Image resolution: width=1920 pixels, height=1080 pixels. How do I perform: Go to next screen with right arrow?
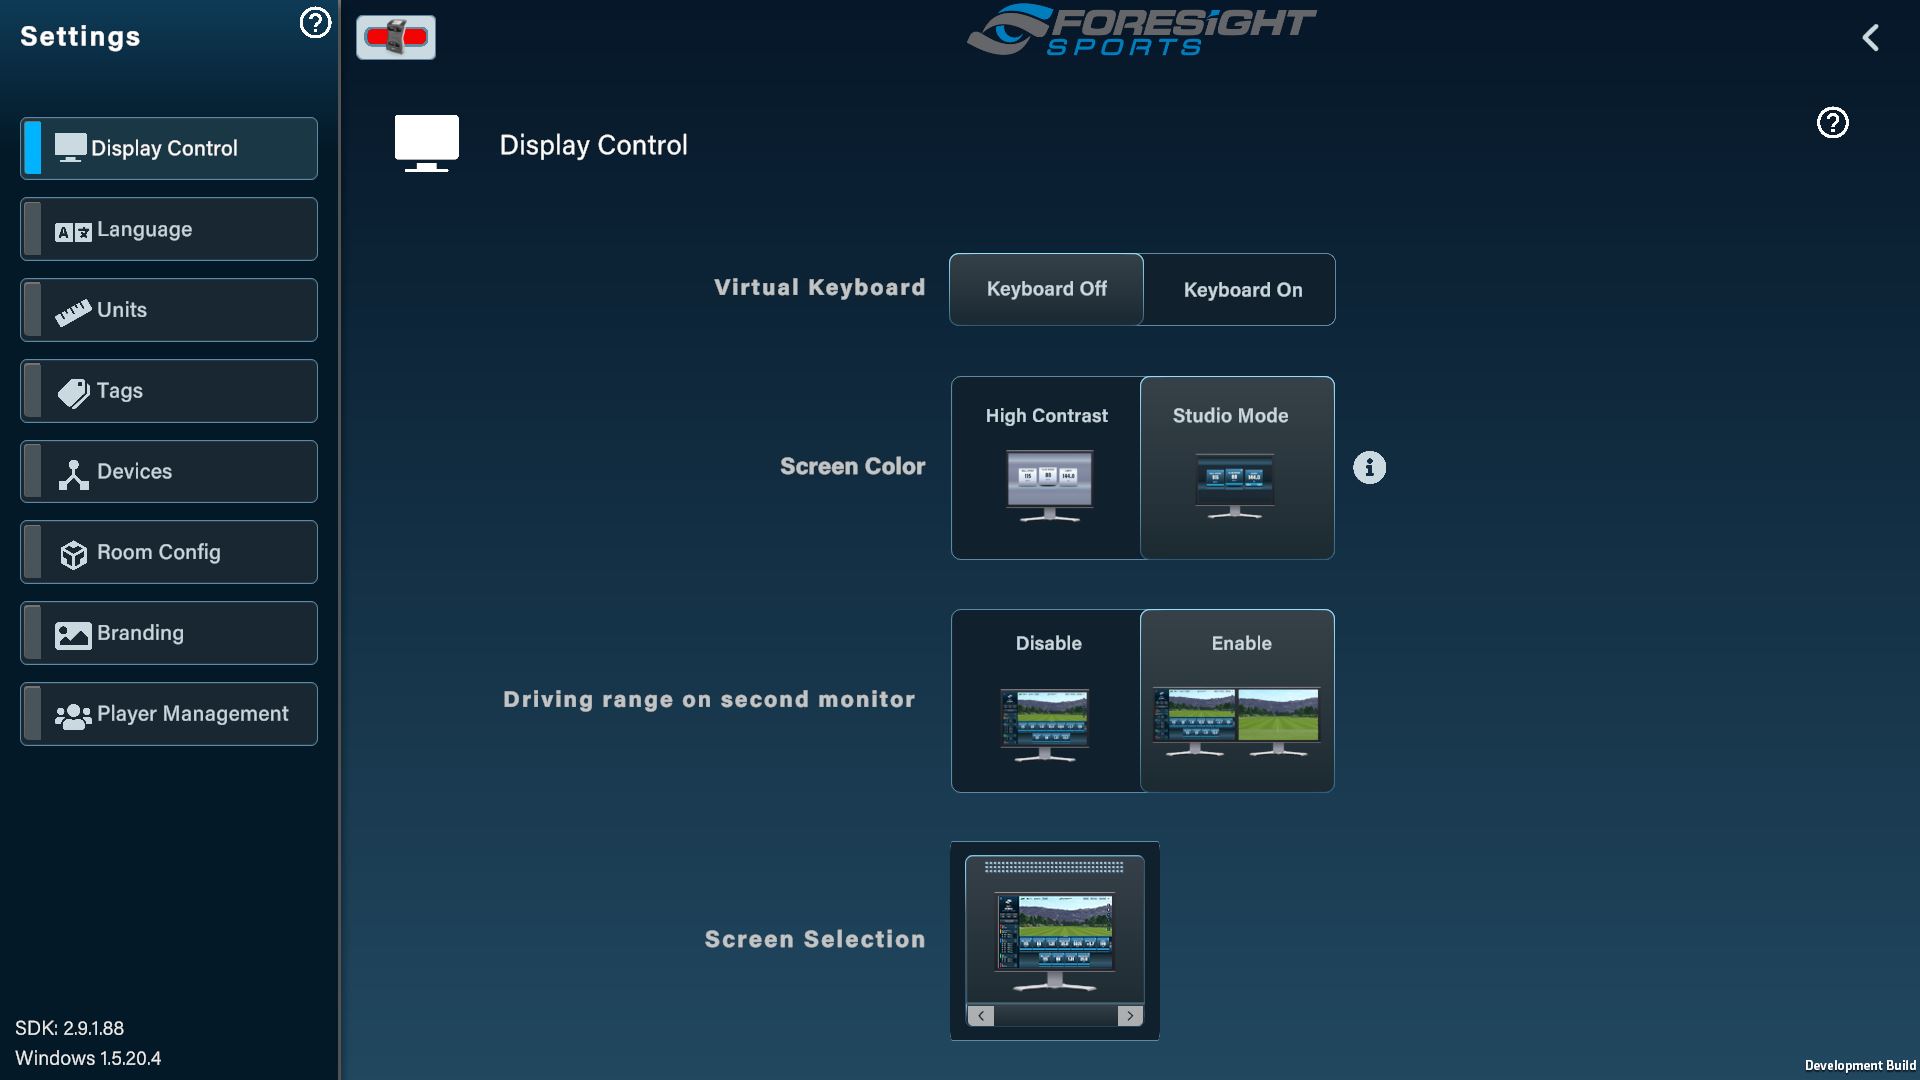[x=1130, y=1016]
